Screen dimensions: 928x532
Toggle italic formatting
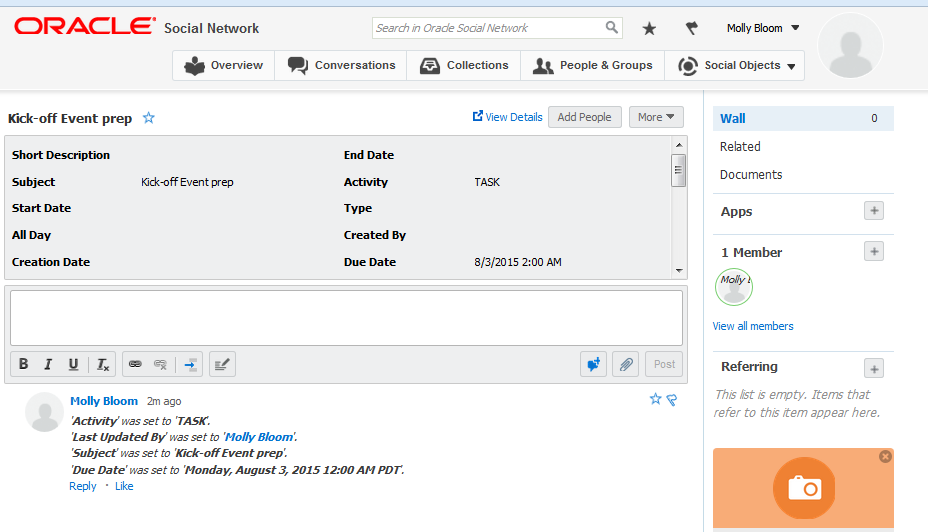[49, 364]
